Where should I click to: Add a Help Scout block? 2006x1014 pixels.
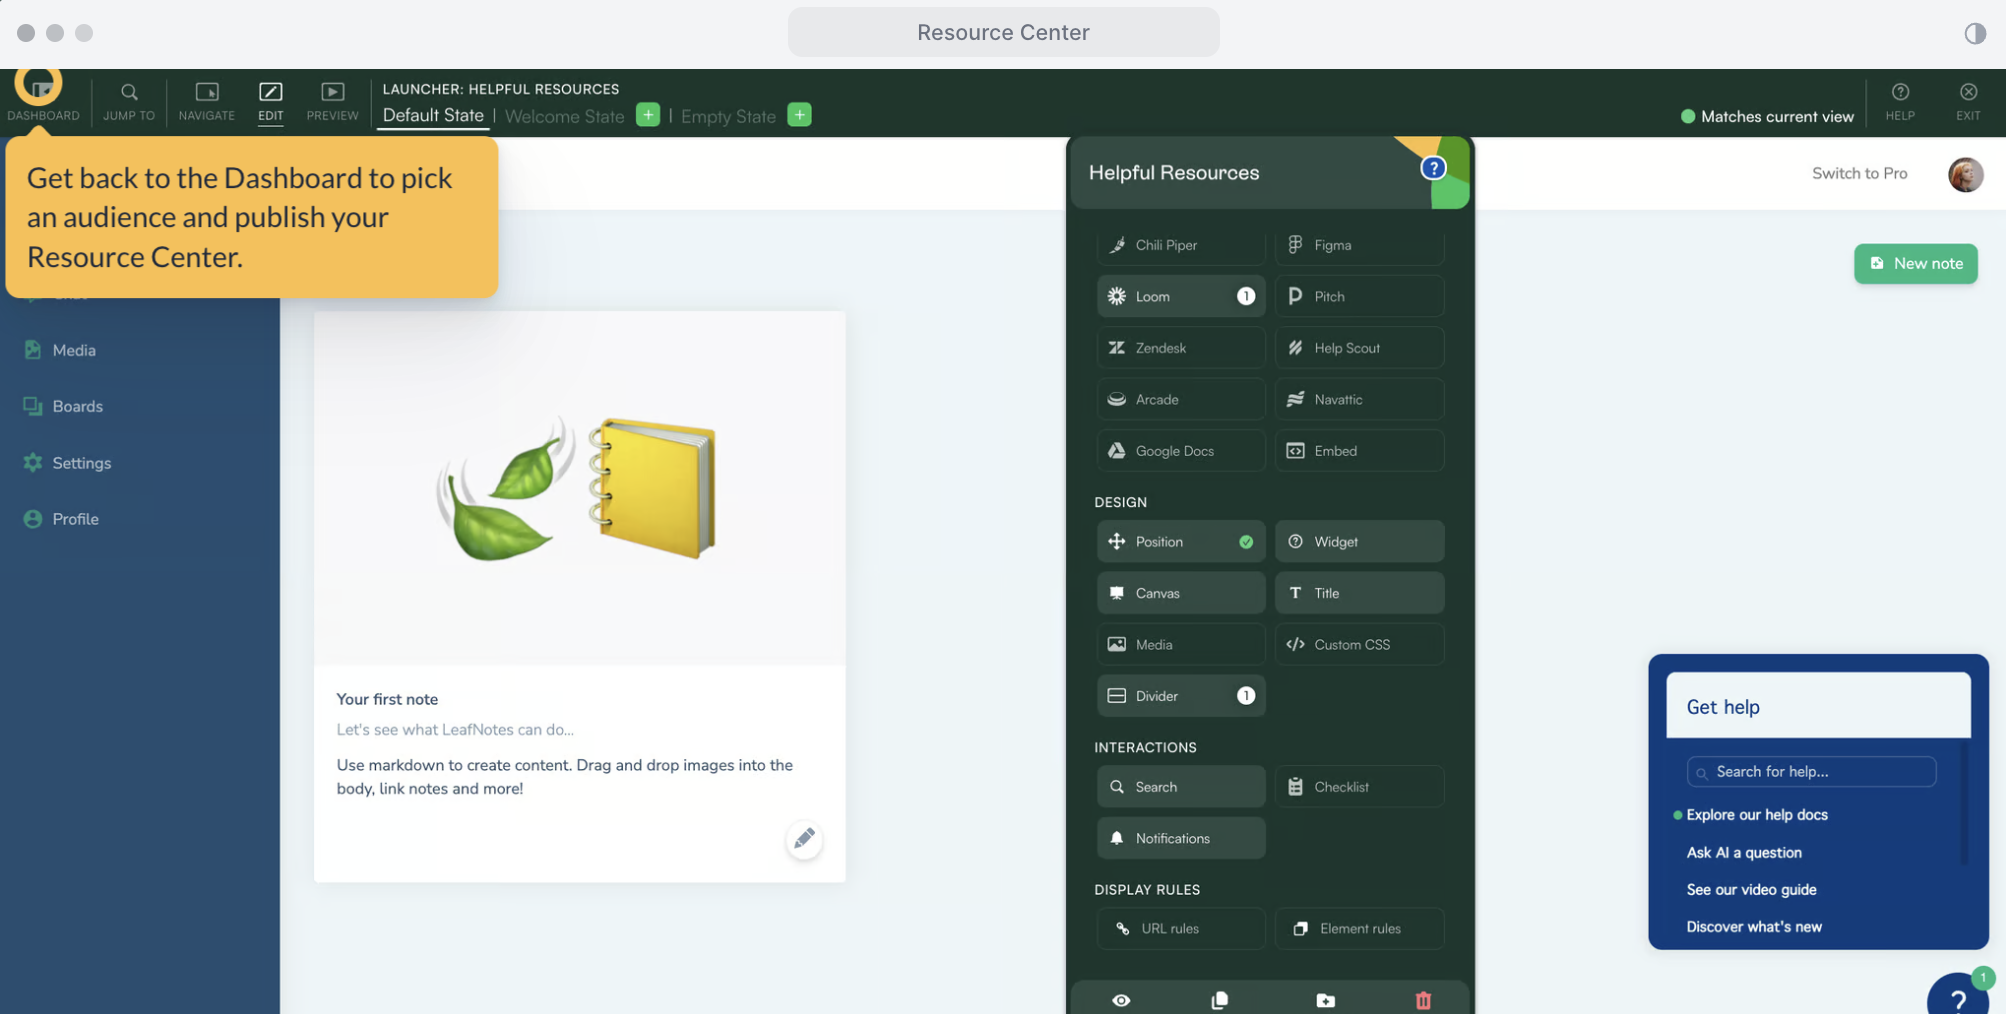1359,348
